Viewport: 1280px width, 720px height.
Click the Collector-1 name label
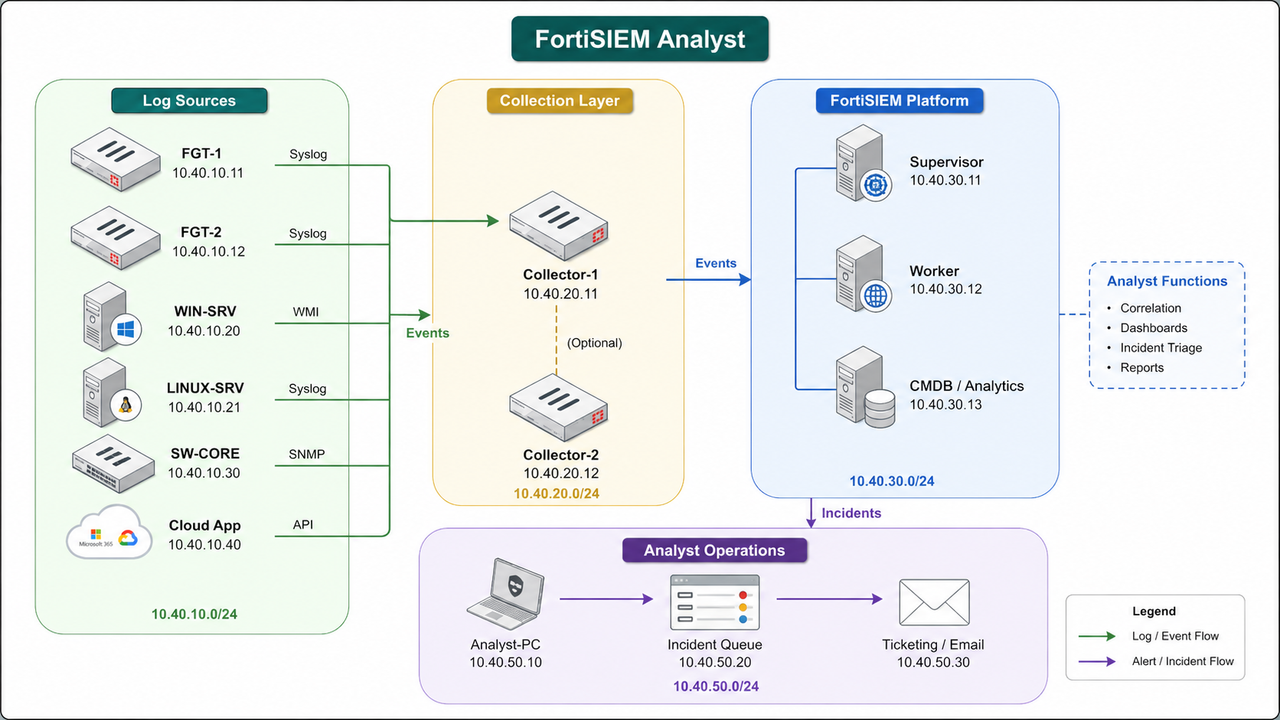click(560, 274)
